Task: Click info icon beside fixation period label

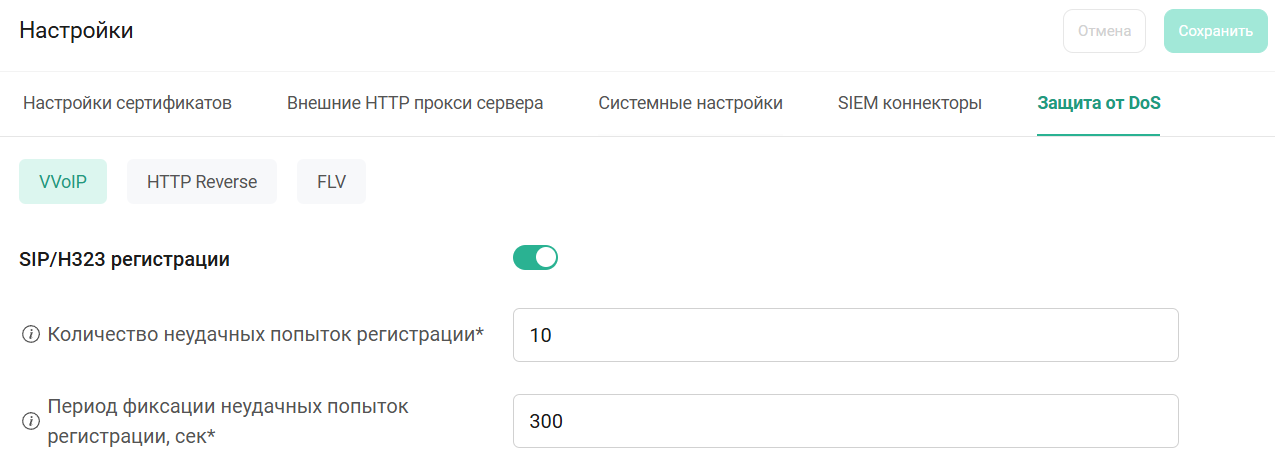Action: point(30,421)
